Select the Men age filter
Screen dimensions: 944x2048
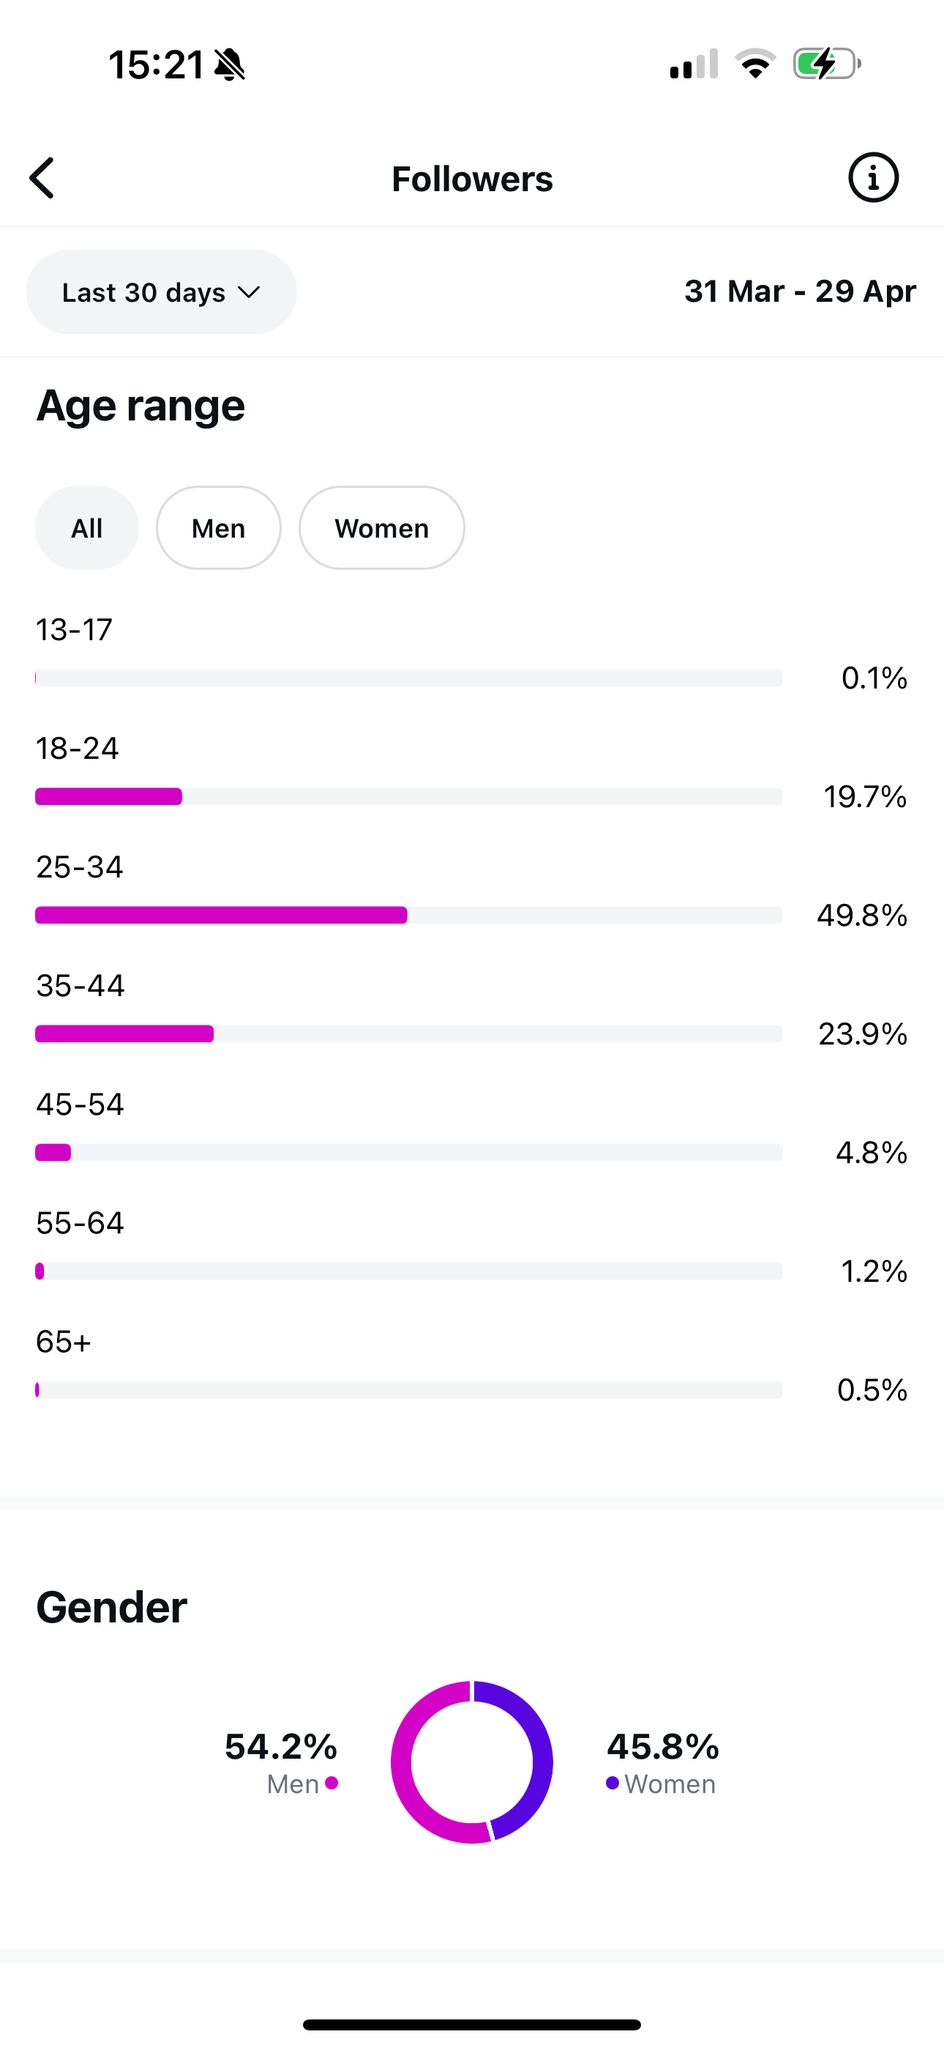click(218, 528)
